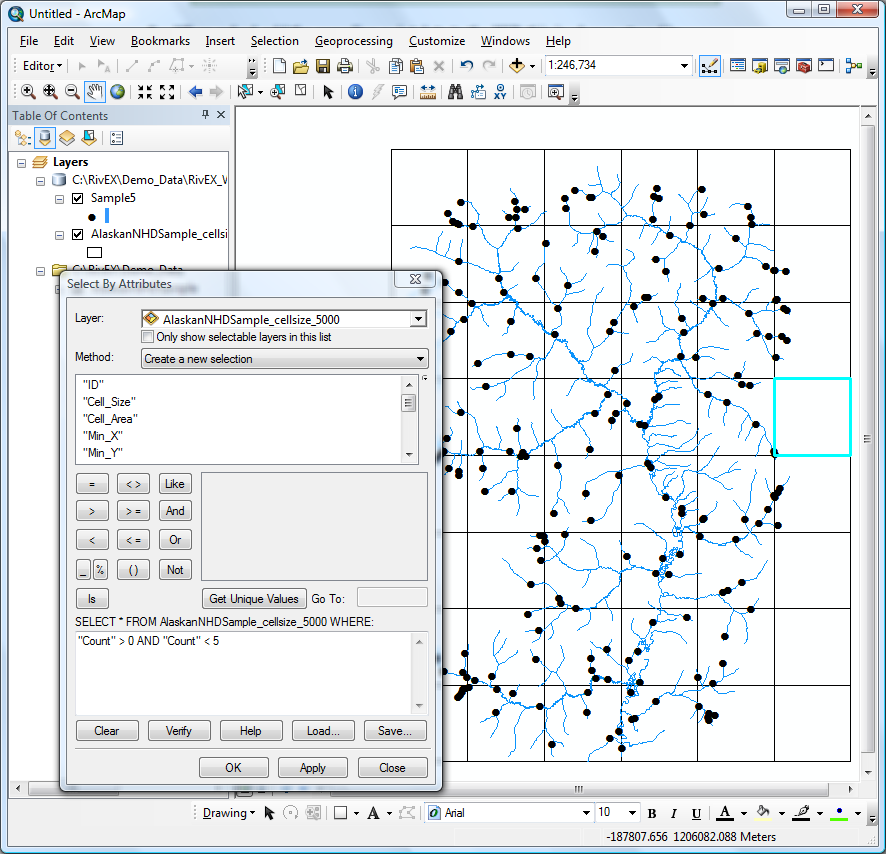The height and width of the screenshot is (854, 886).
Task: Click the Save map icon
Action: [323, 66]
